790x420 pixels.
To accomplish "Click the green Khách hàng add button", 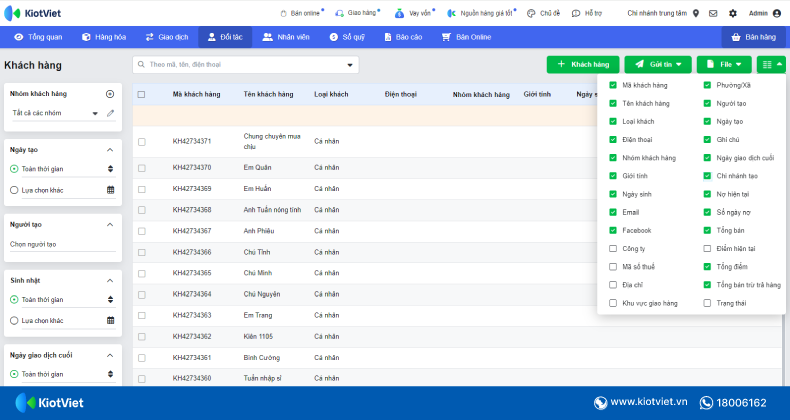I will point(583,64).
